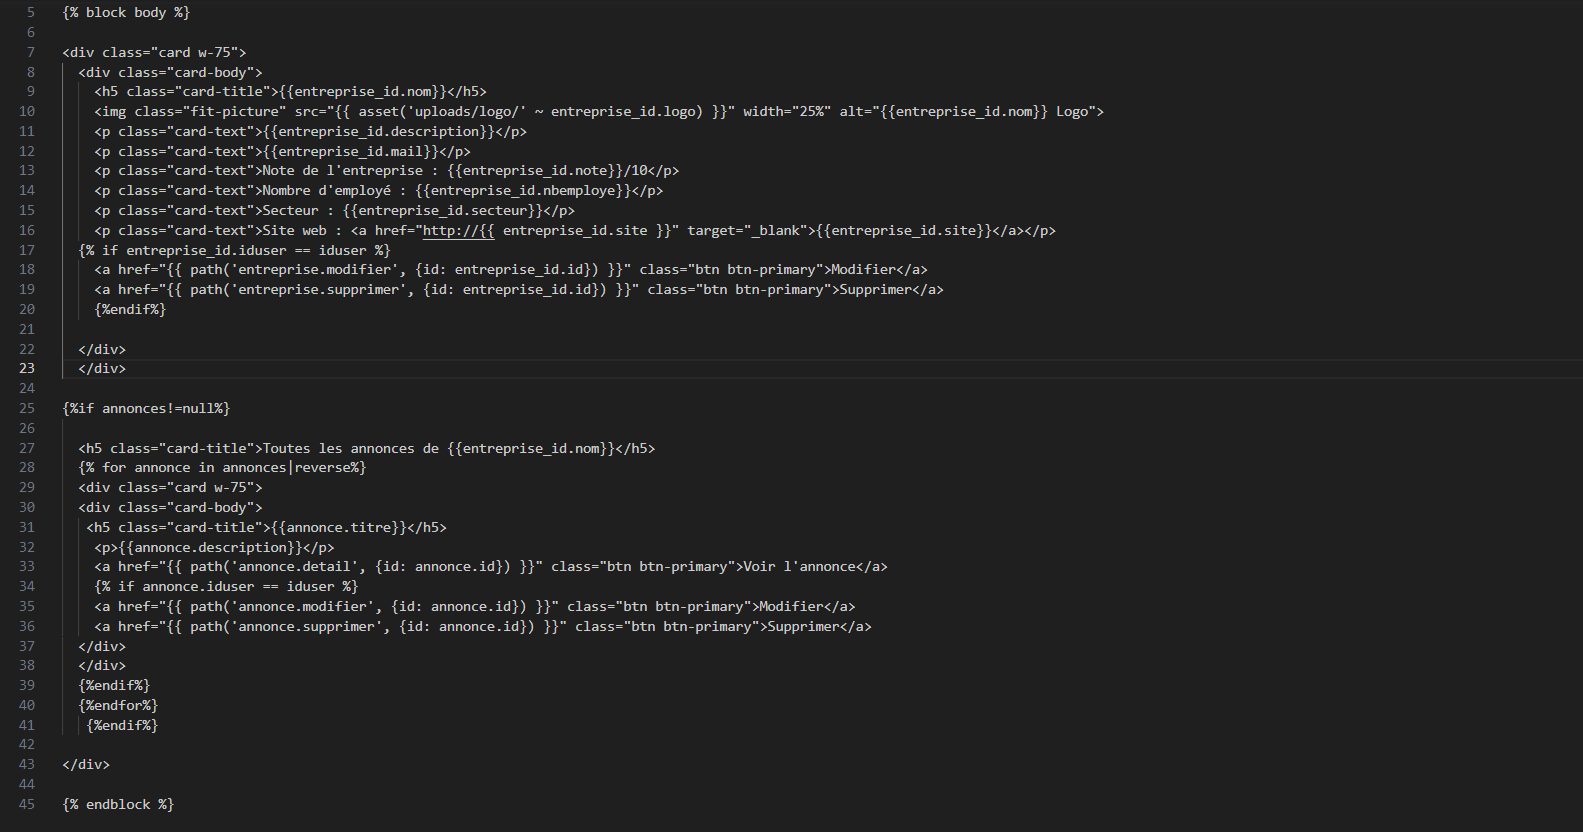The image size is (1583, 832).
Task: Click '<div class="card w-75">' on line 7
Action: tap(154, 52)
